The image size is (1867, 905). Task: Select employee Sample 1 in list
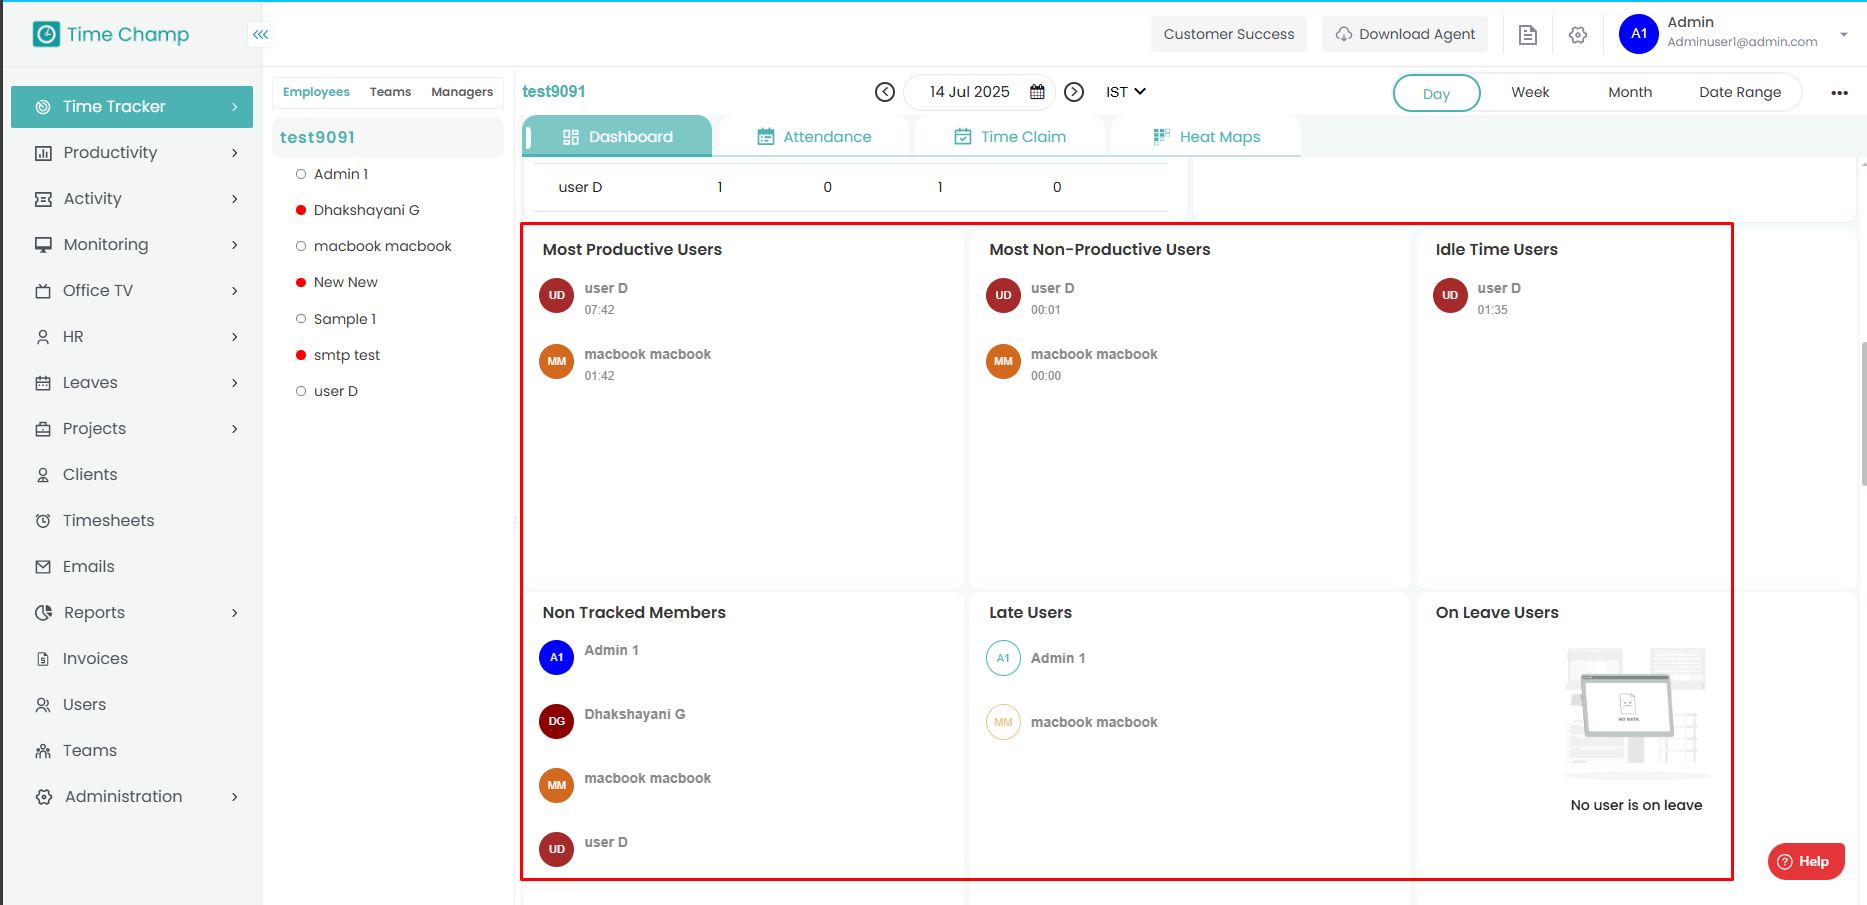click(344, 319)
